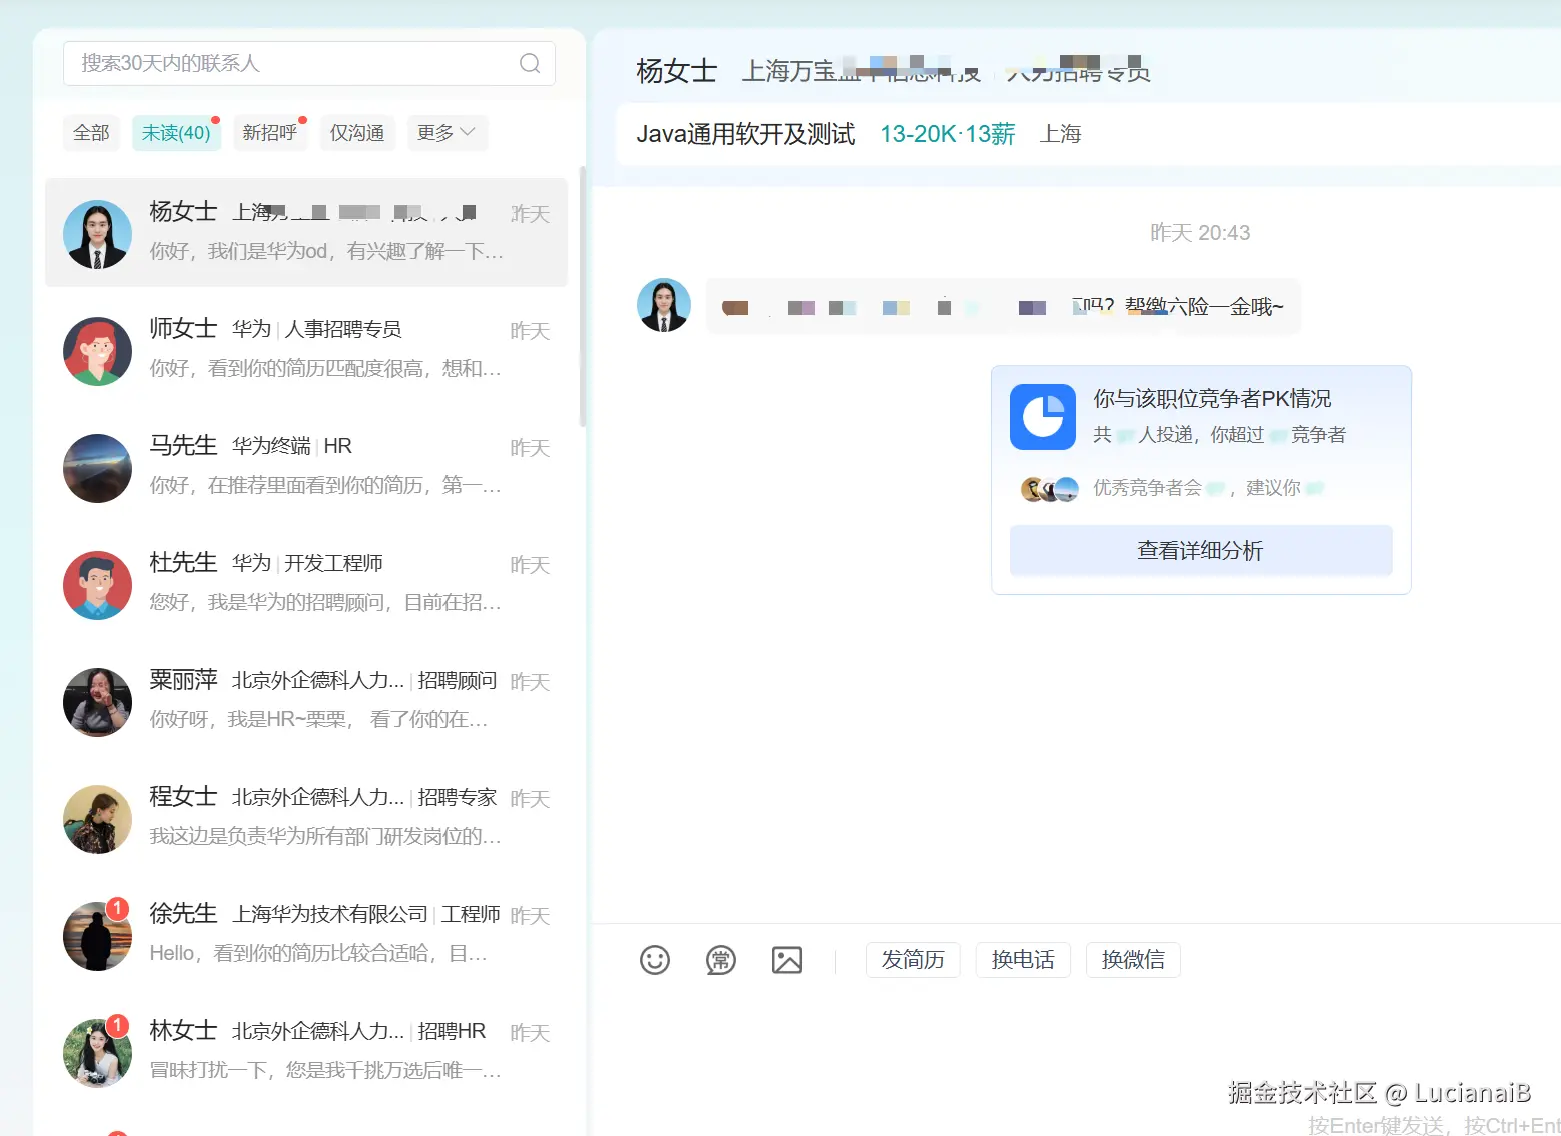Click the send image icon
The width and height of the screenshot is (1561, 1136).
(x=787, y=960)
